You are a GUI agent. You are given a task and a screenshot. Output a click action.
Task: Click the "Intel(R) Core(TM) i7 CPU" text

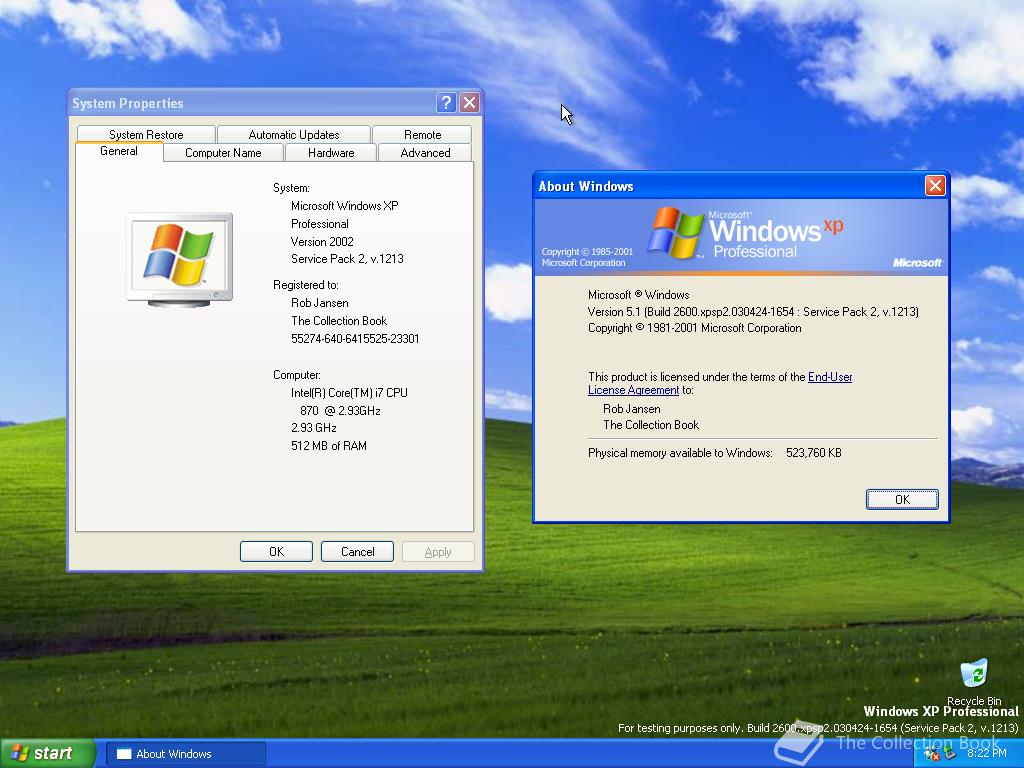tap(349, 392)
